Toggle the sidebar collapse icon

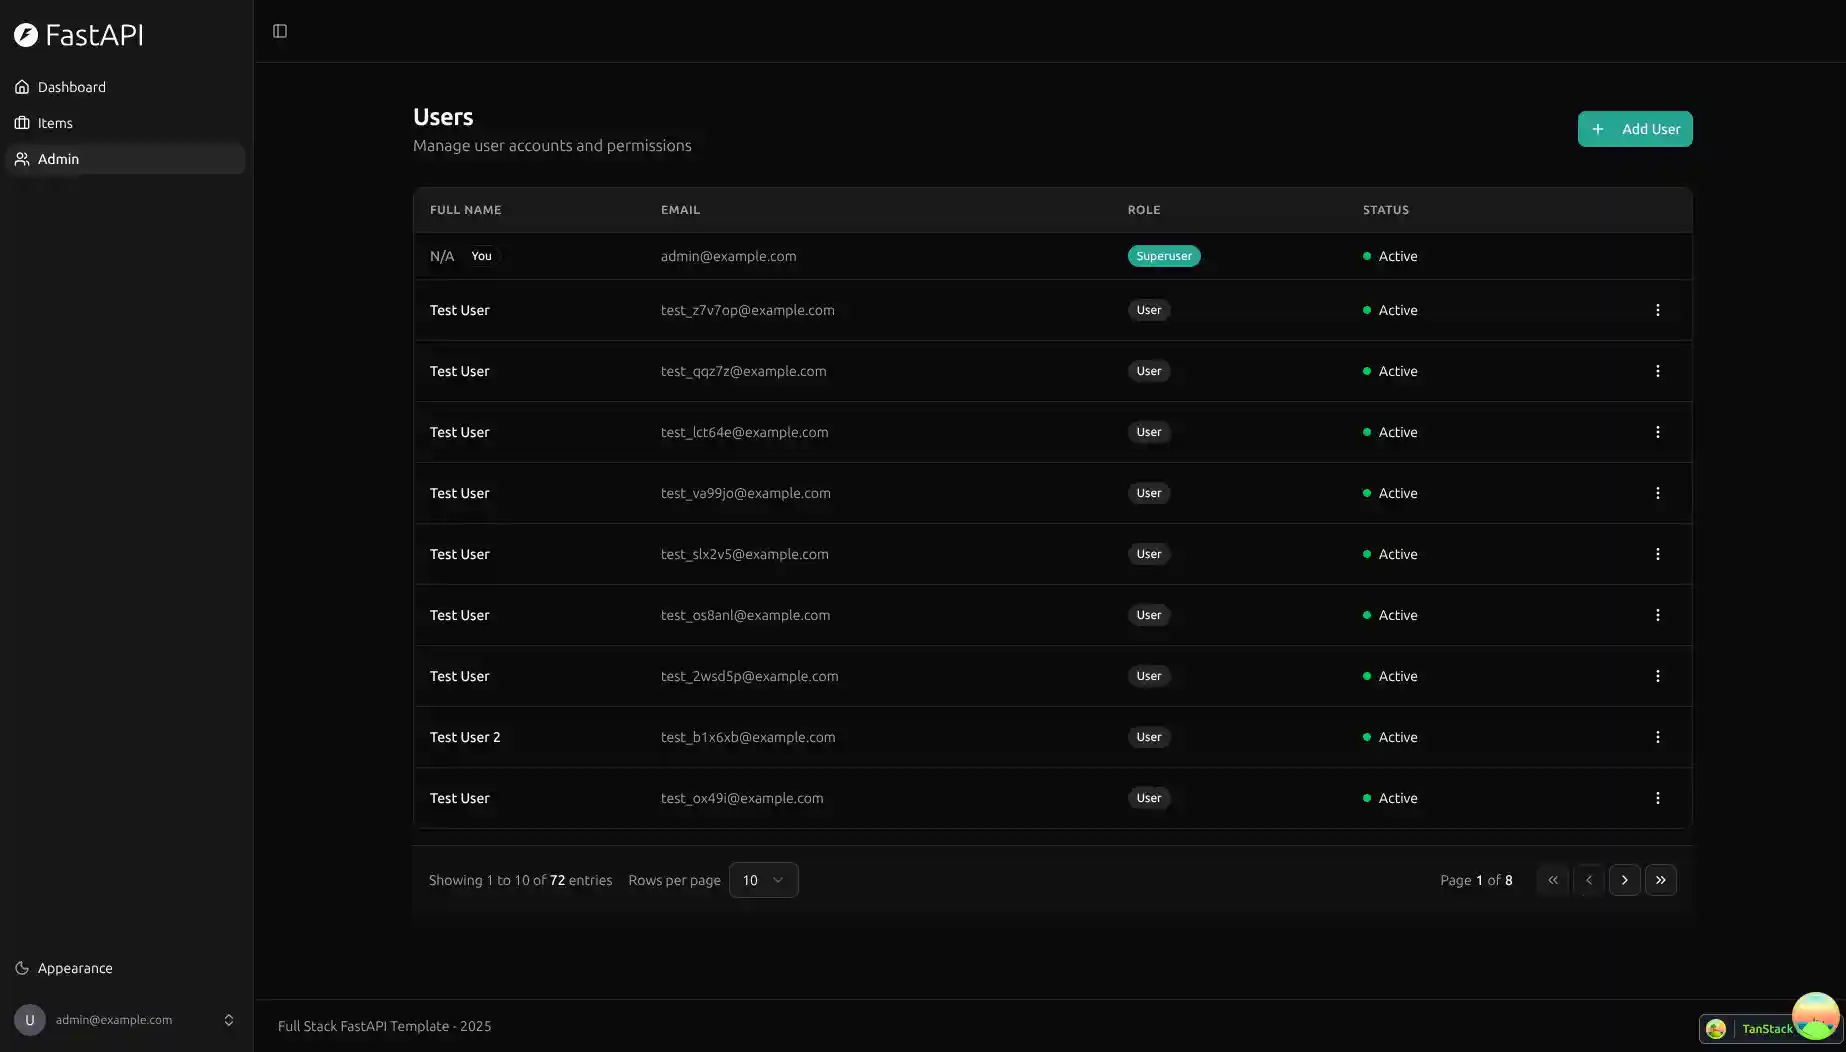point(279,31)
